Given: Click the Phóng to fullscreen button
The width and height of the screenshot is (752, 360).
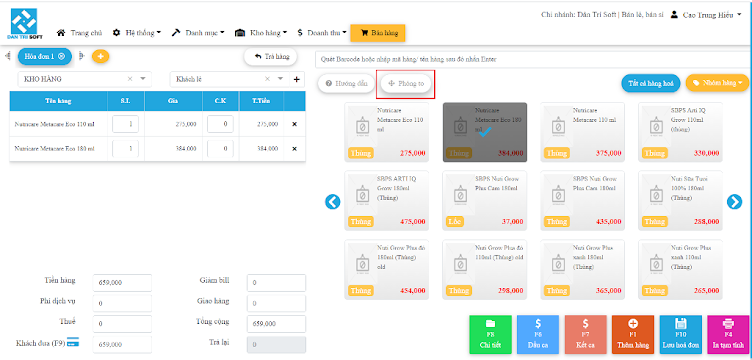Looking at the screenshot, I should coord(406,83).
